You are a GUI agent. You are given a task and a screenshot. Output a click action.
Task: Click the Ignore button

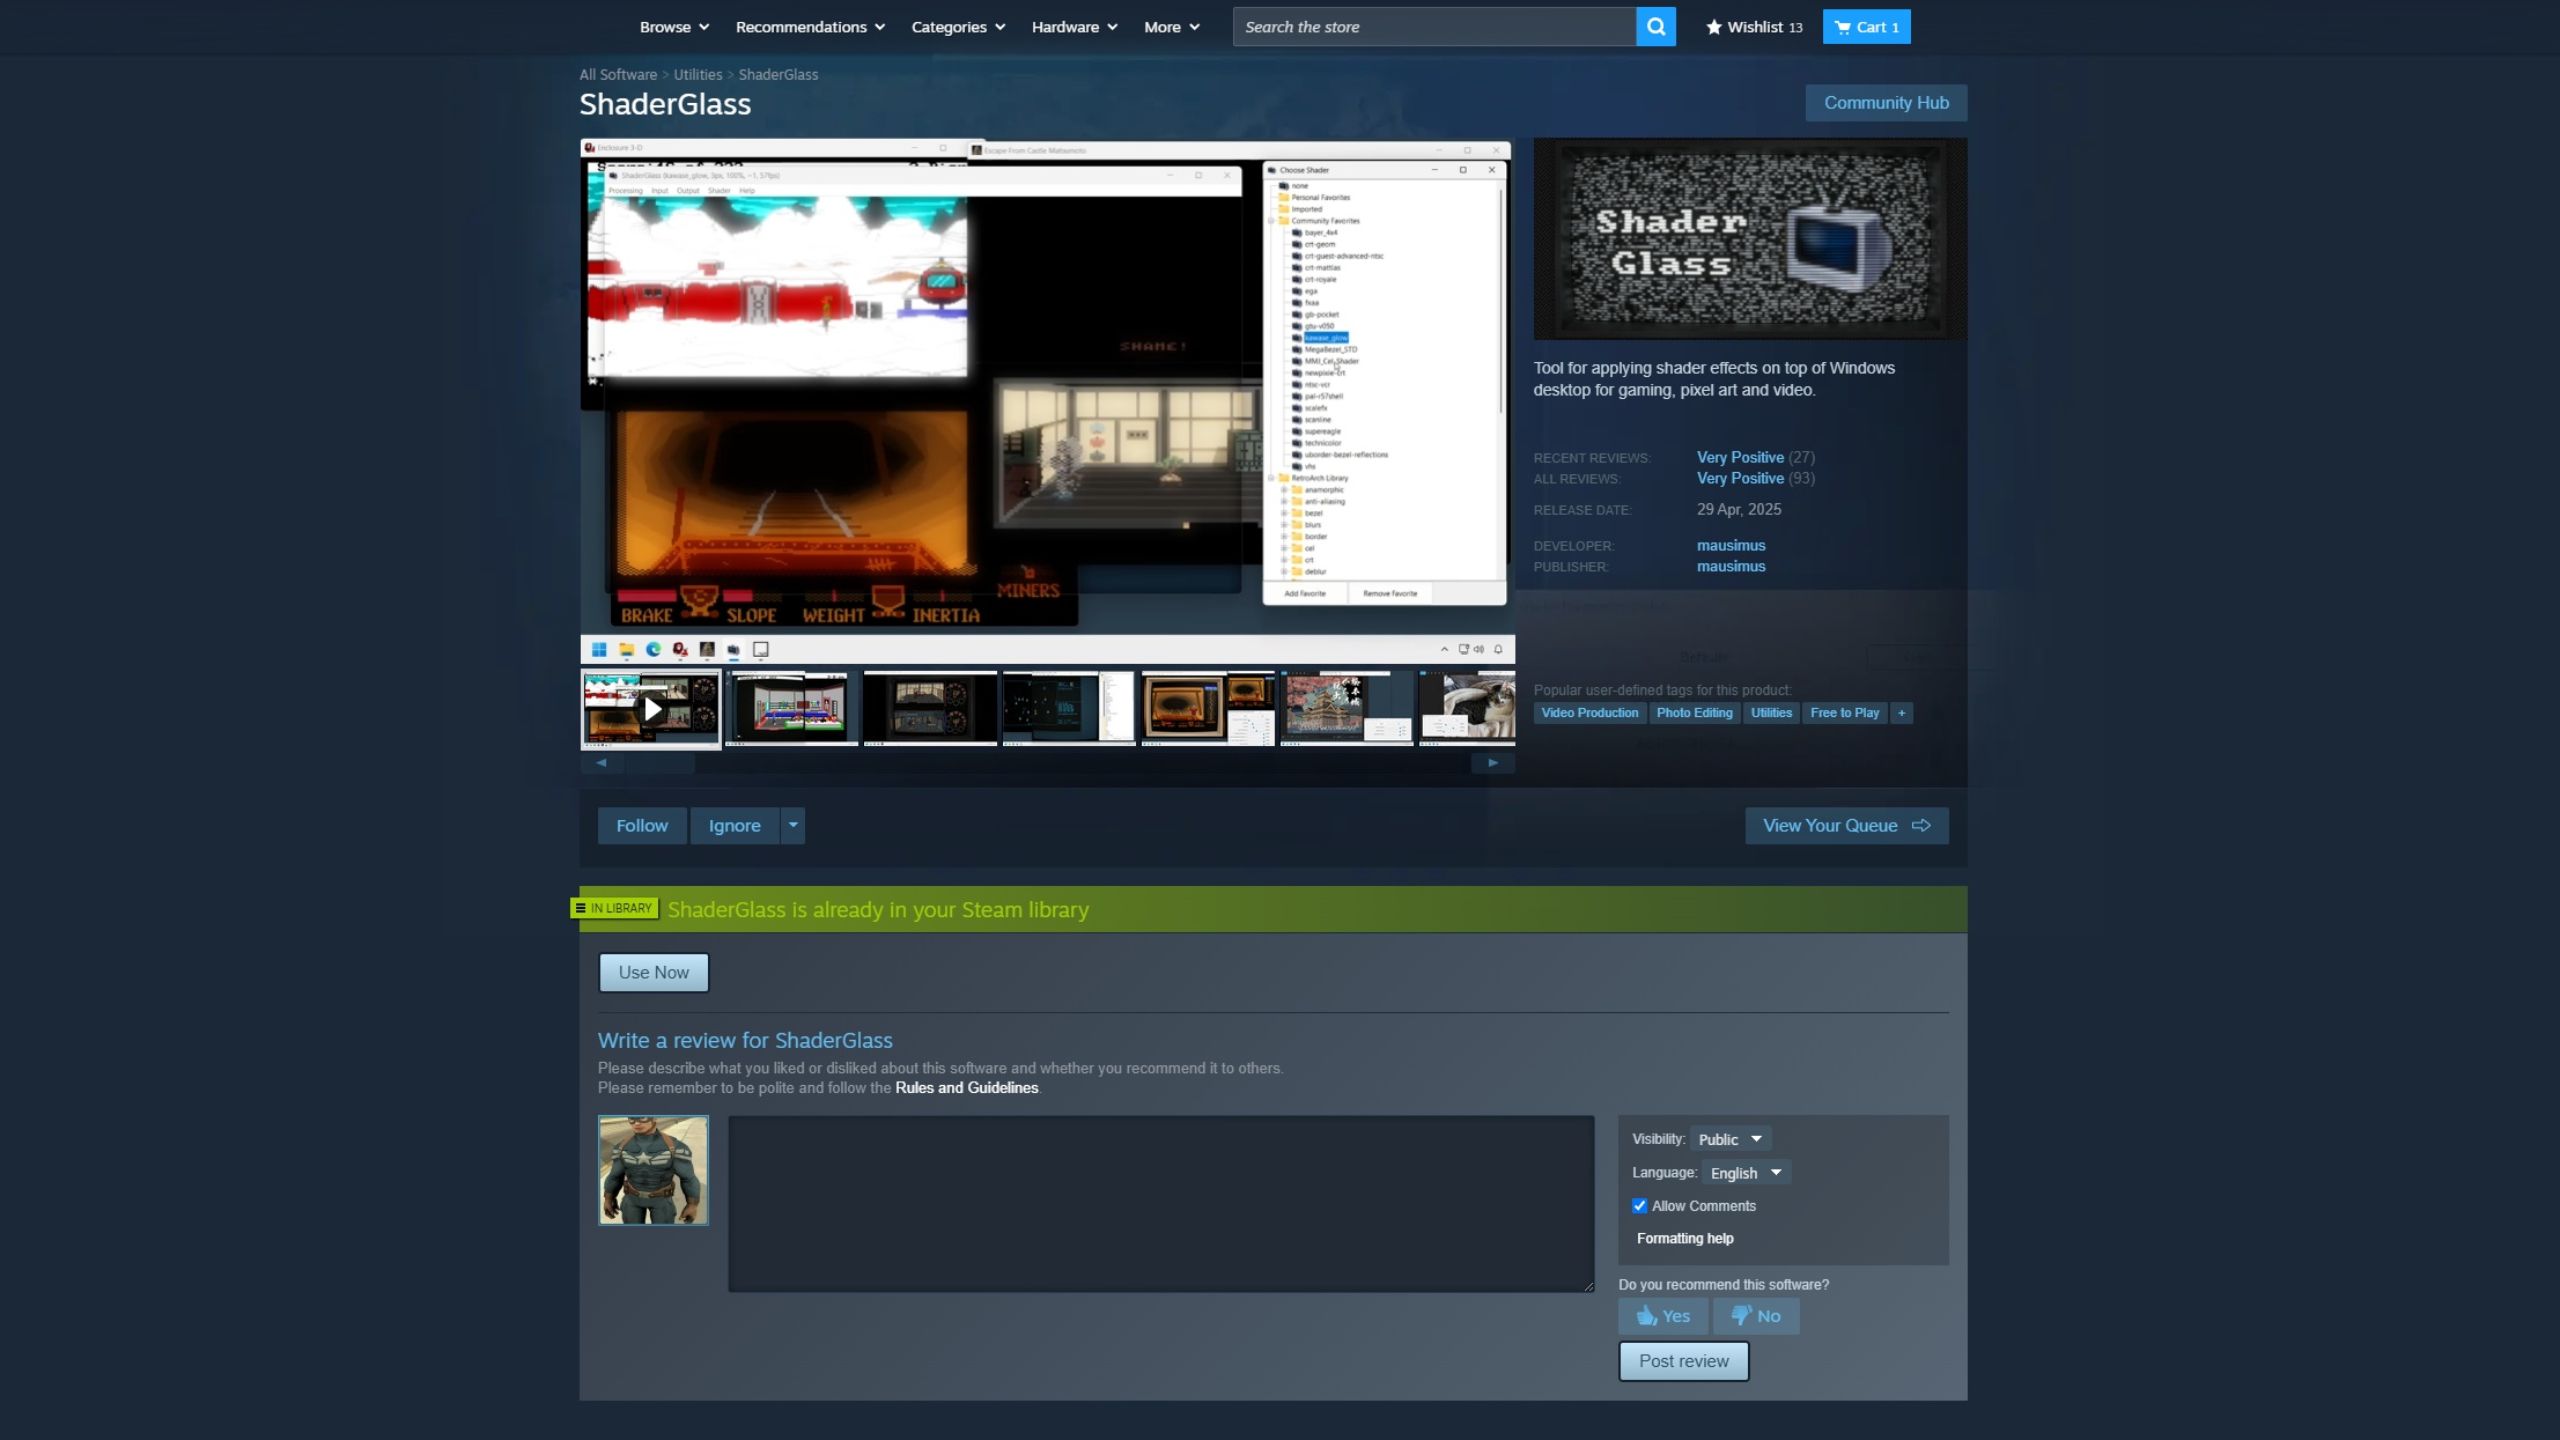coord(735,826)
